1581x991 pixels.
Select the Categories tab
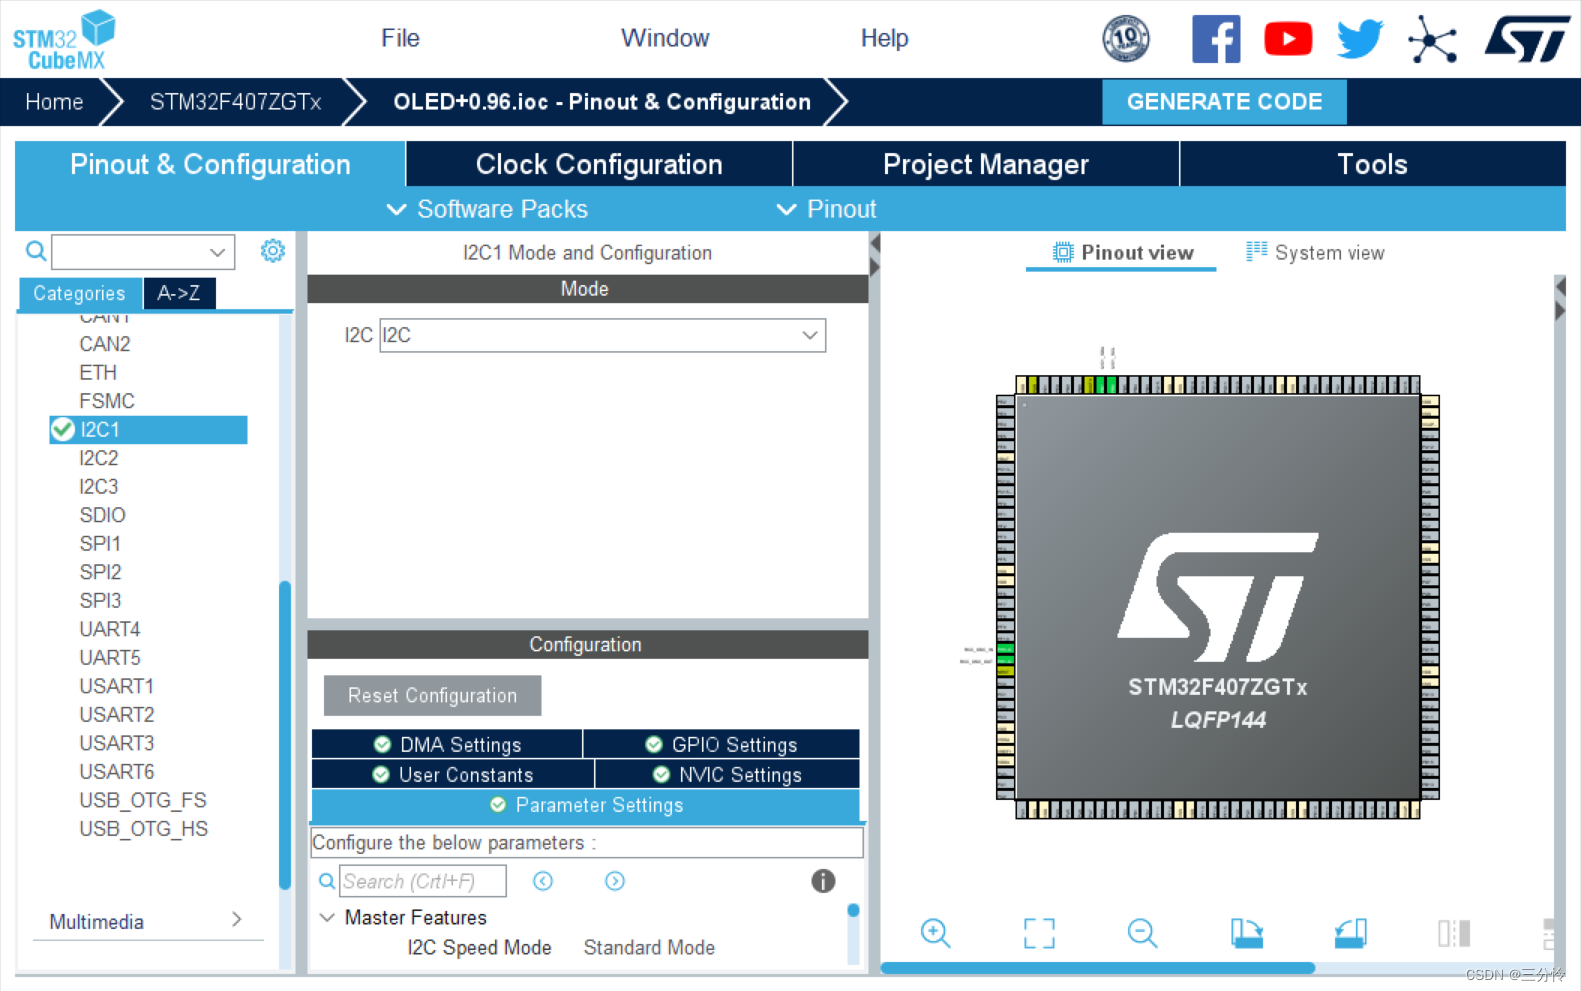tap(80, 293)
